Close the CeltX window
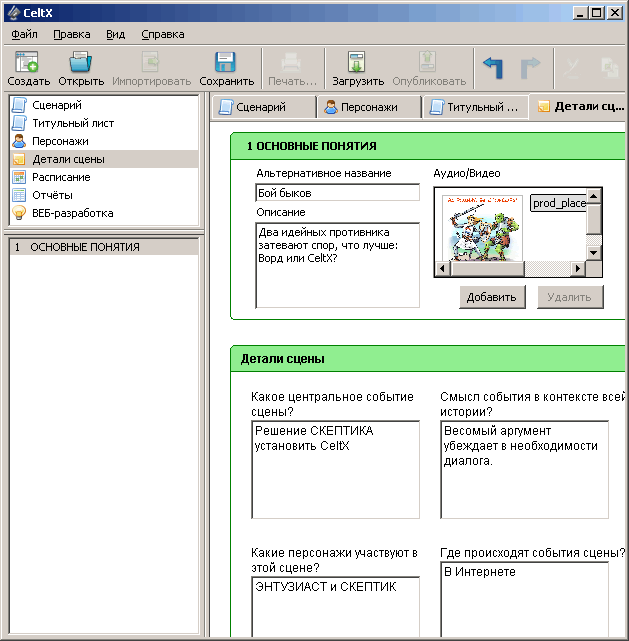The width and height of the screenshot is (629, 641). (615, 13)
